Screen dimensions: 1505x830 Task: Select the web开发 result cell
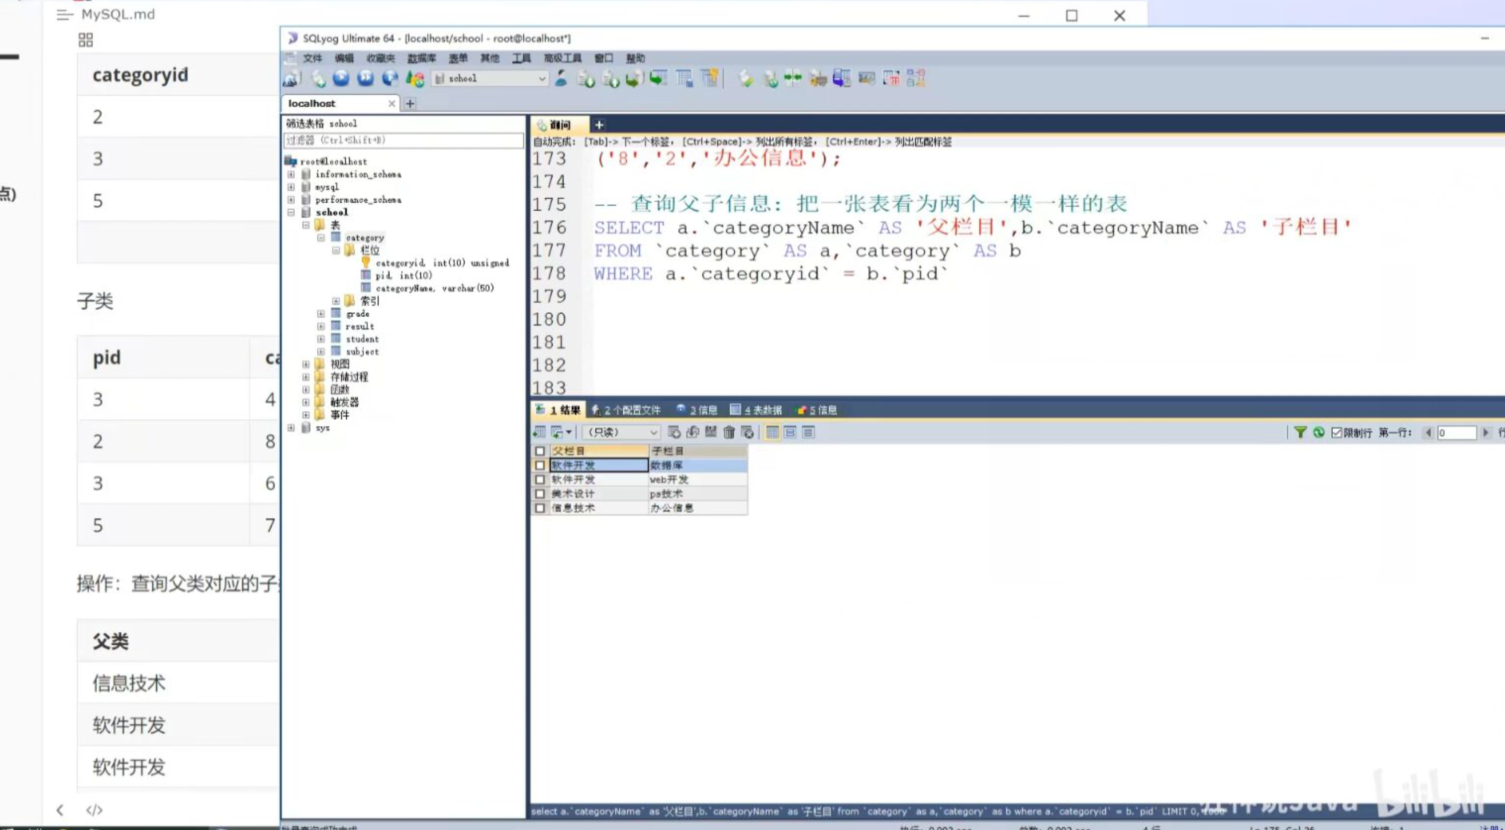coord(697,480)
